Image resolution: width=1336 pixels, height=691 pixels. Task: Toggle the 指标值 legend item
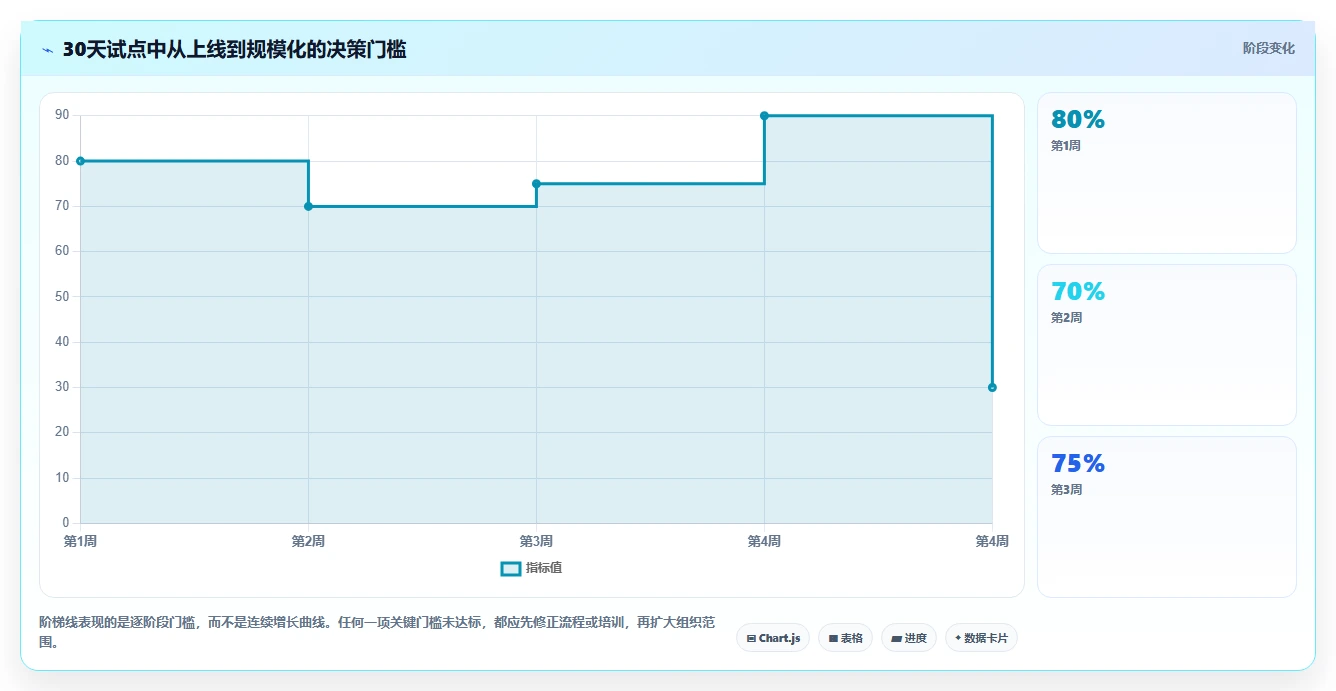(532, 568)
